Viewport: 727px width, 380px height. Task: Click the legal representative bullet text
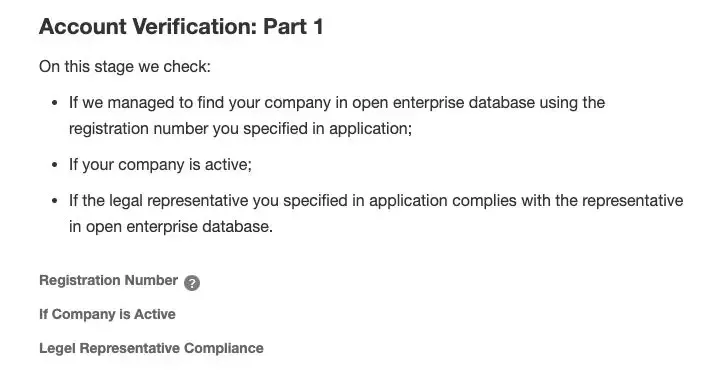[x=376, y=214]
